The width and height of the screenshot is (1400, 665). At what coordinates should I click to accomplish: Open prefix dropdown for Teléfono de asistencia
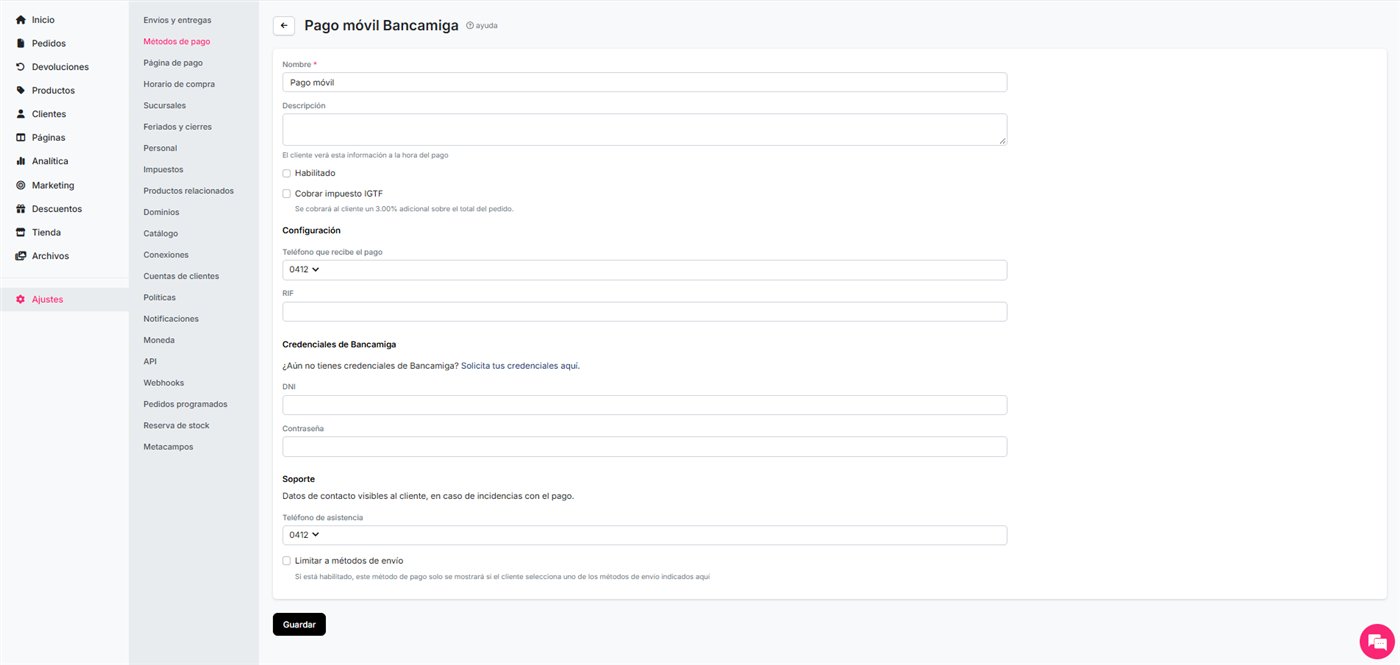[305, 535]
